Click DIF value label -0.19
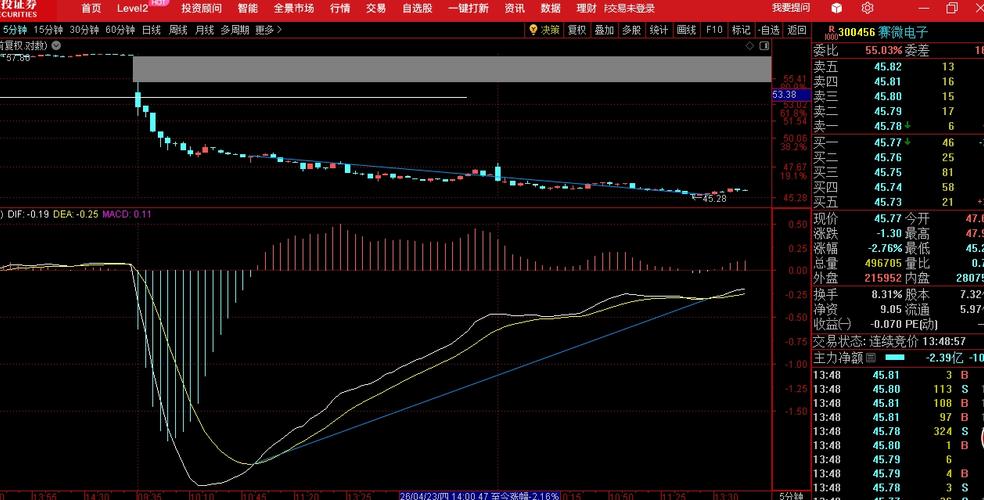 pos(28,214)
